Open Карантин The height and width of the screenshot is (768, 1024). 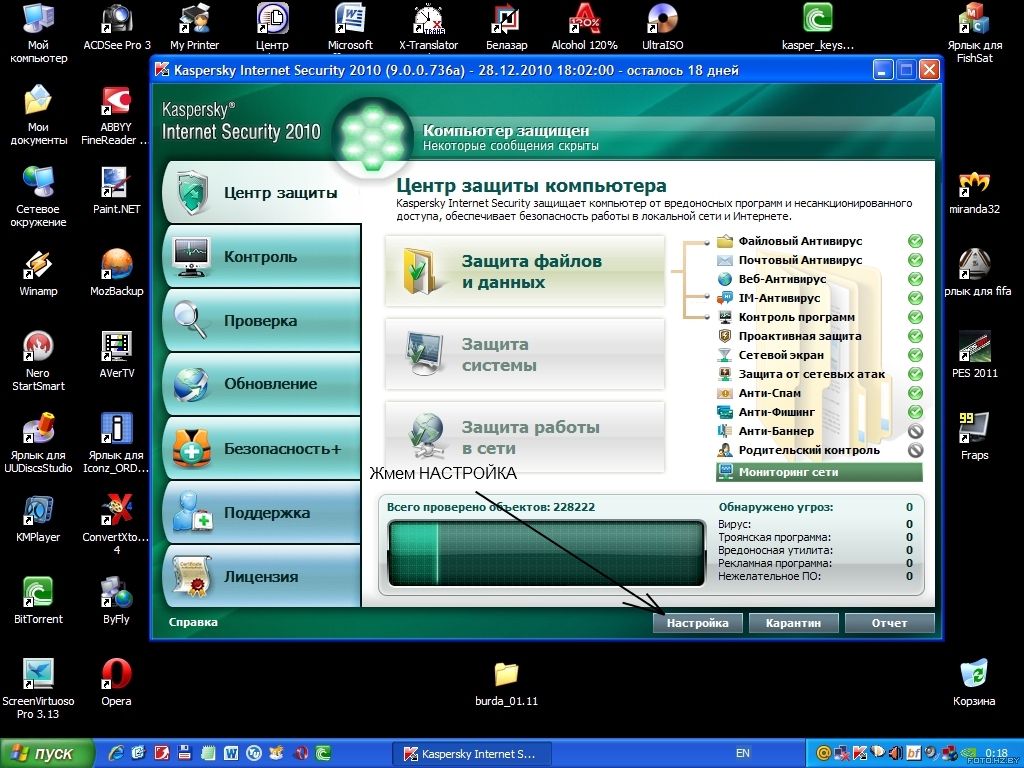(793, 623)
